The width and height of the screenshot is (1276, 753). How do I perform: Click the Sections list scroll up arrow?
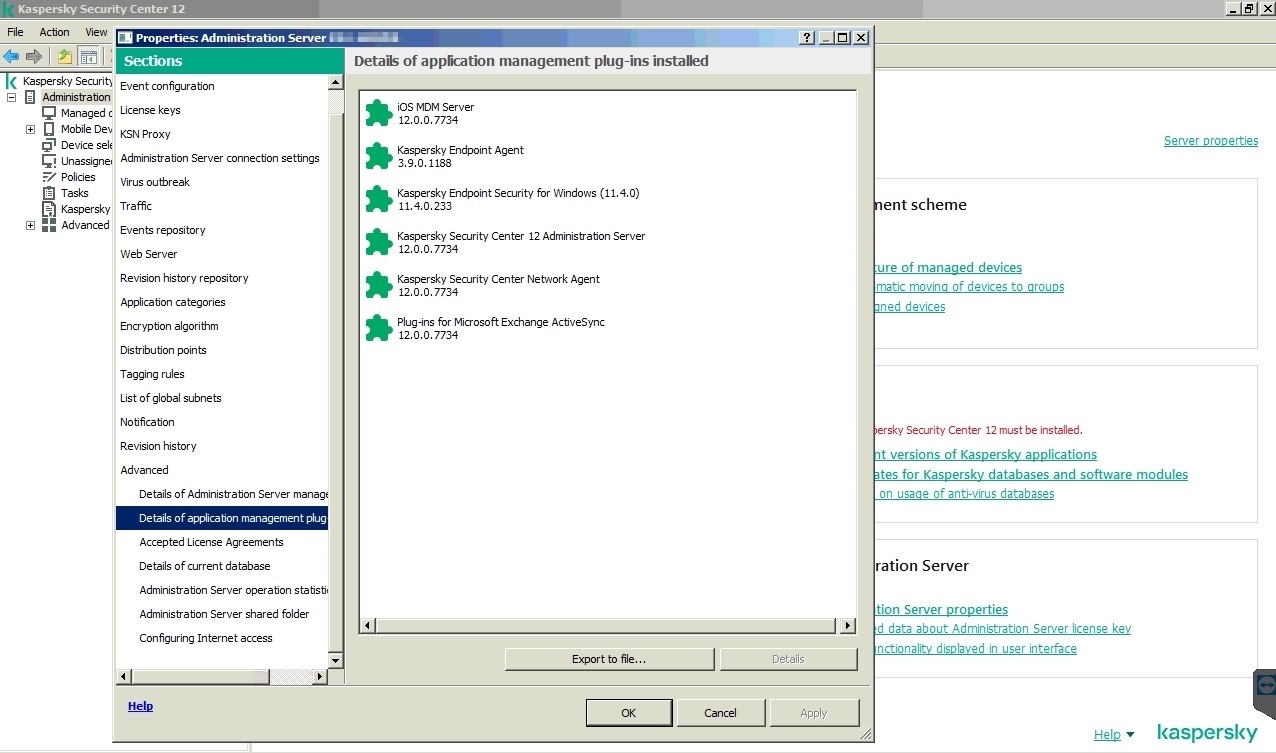(x=336, y=82)
